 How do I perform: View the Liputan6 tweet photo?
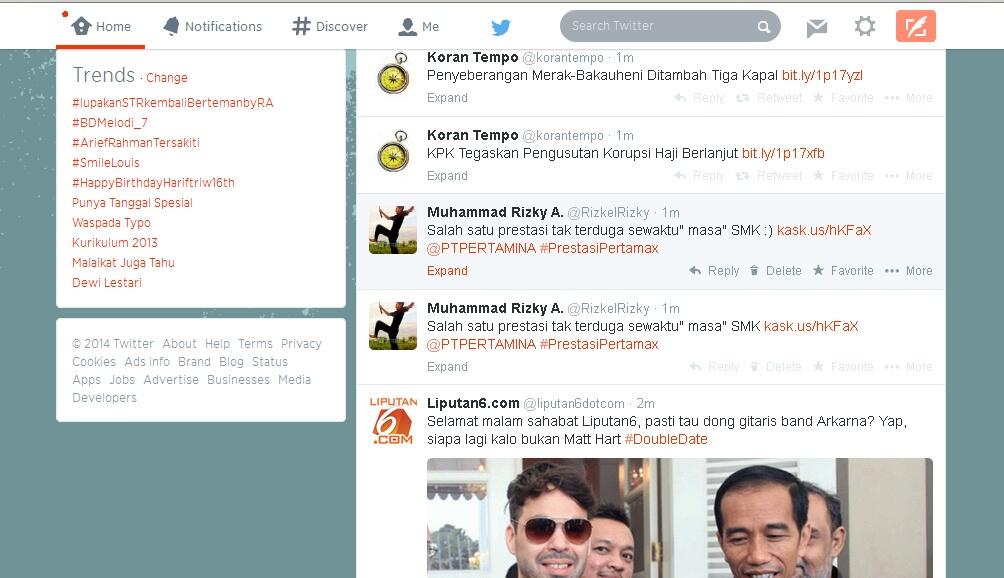[680, 518]
